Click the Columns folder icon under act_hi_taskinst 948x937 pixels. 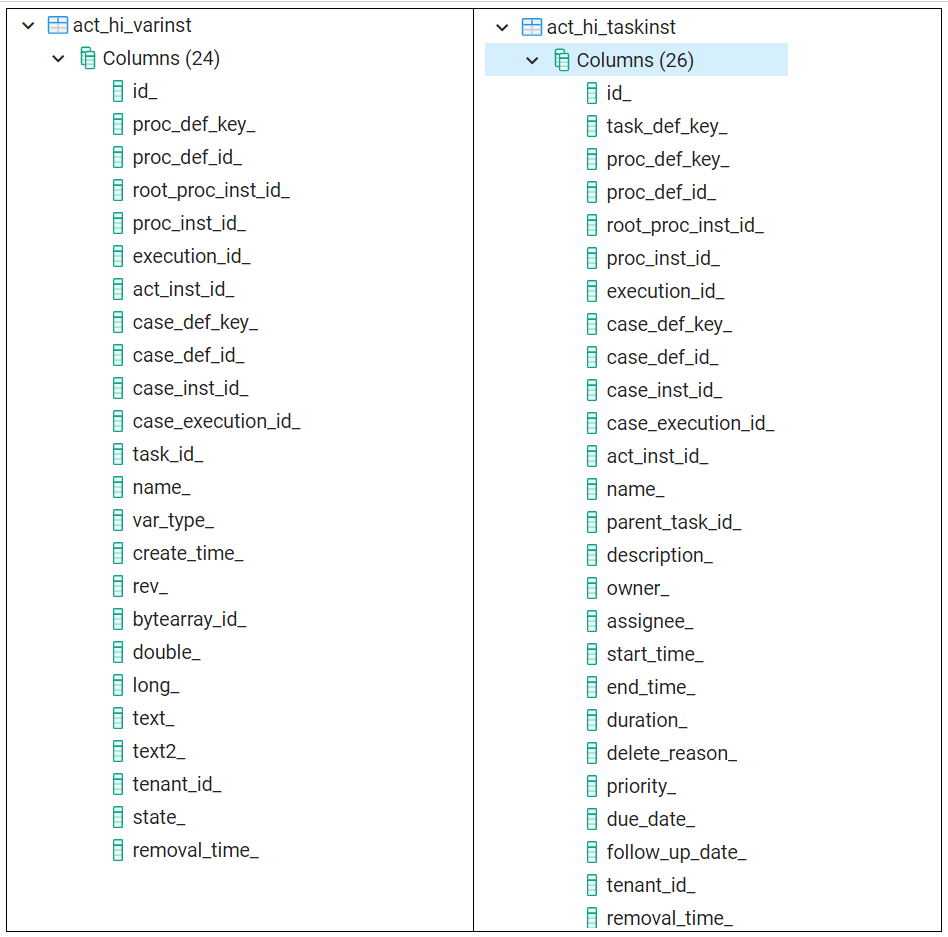563,59
